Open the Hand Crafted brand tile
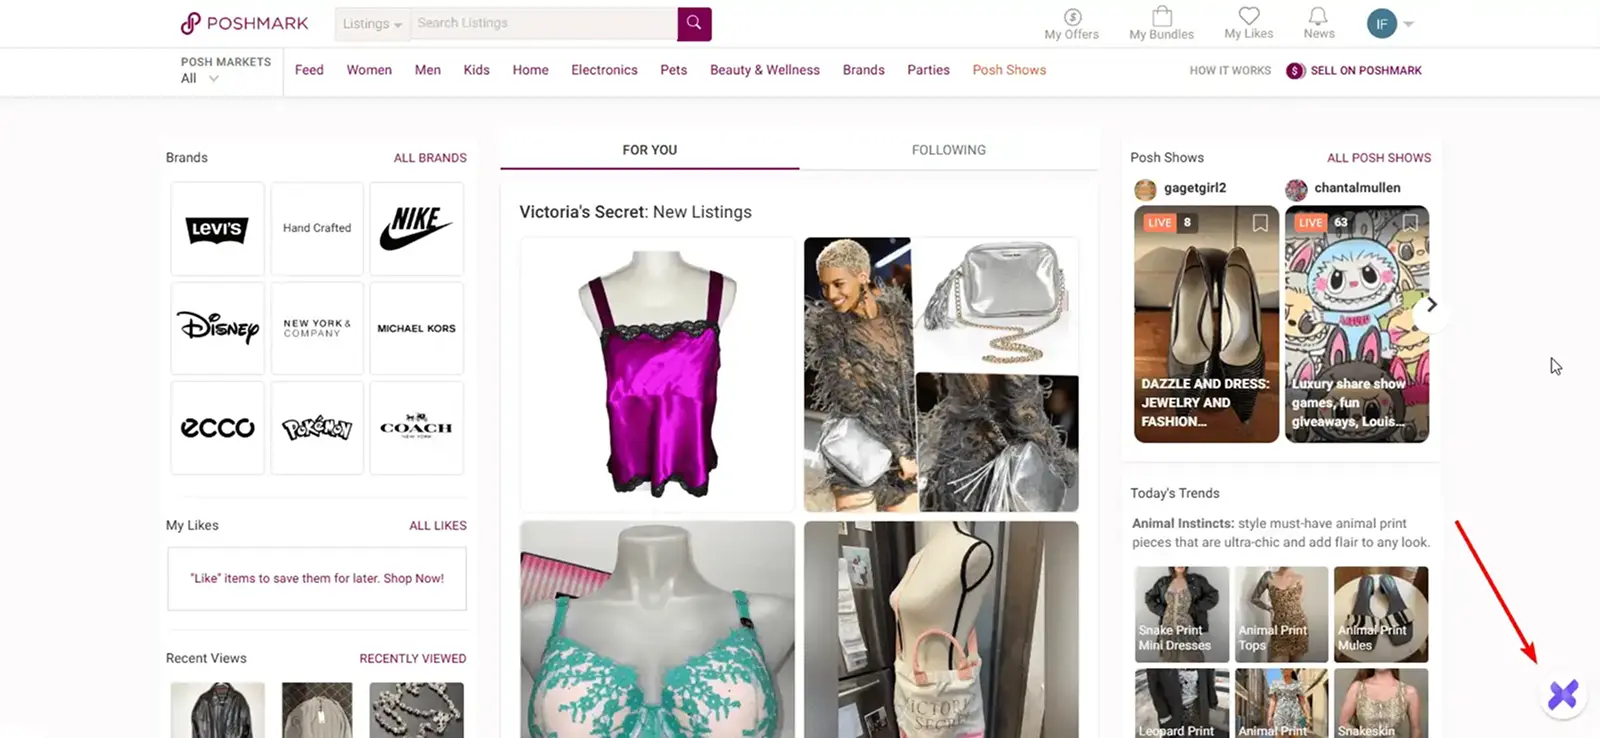The height and width of the screenshot is (738, 1600). (x=317, y=229)
